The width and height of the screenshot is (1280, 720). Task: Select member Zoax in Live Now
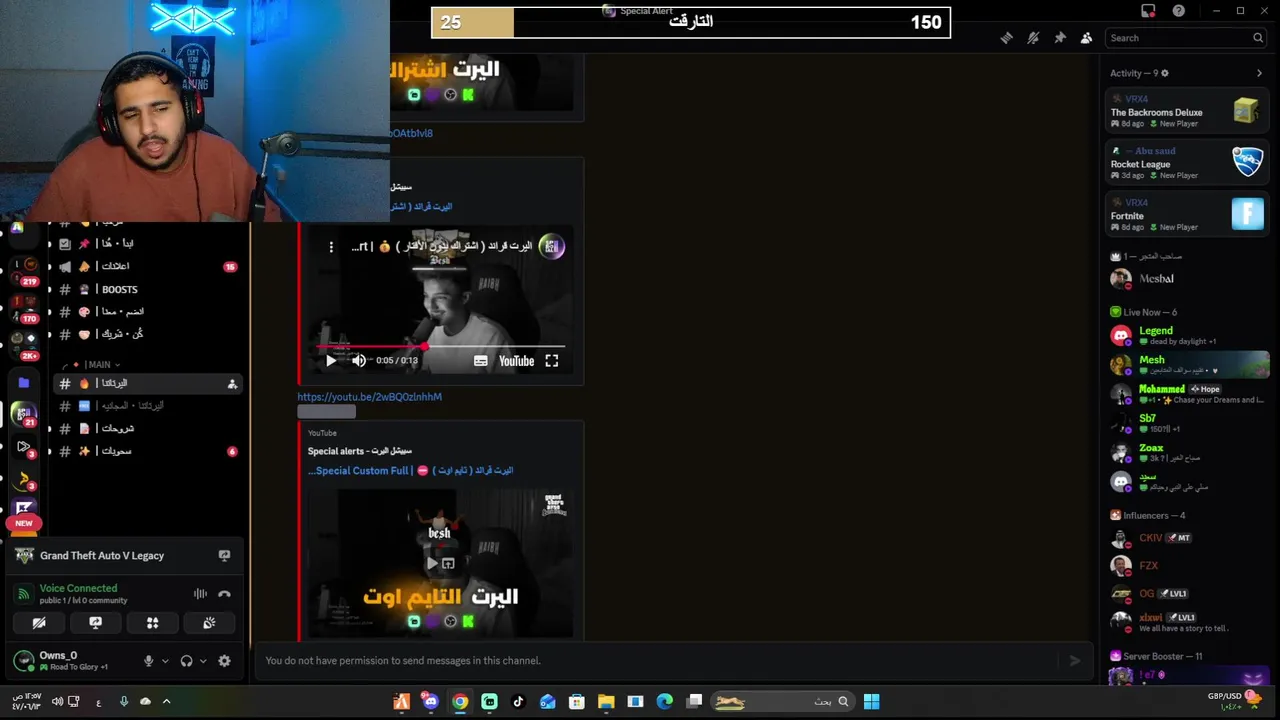(x=1187, y=453)
